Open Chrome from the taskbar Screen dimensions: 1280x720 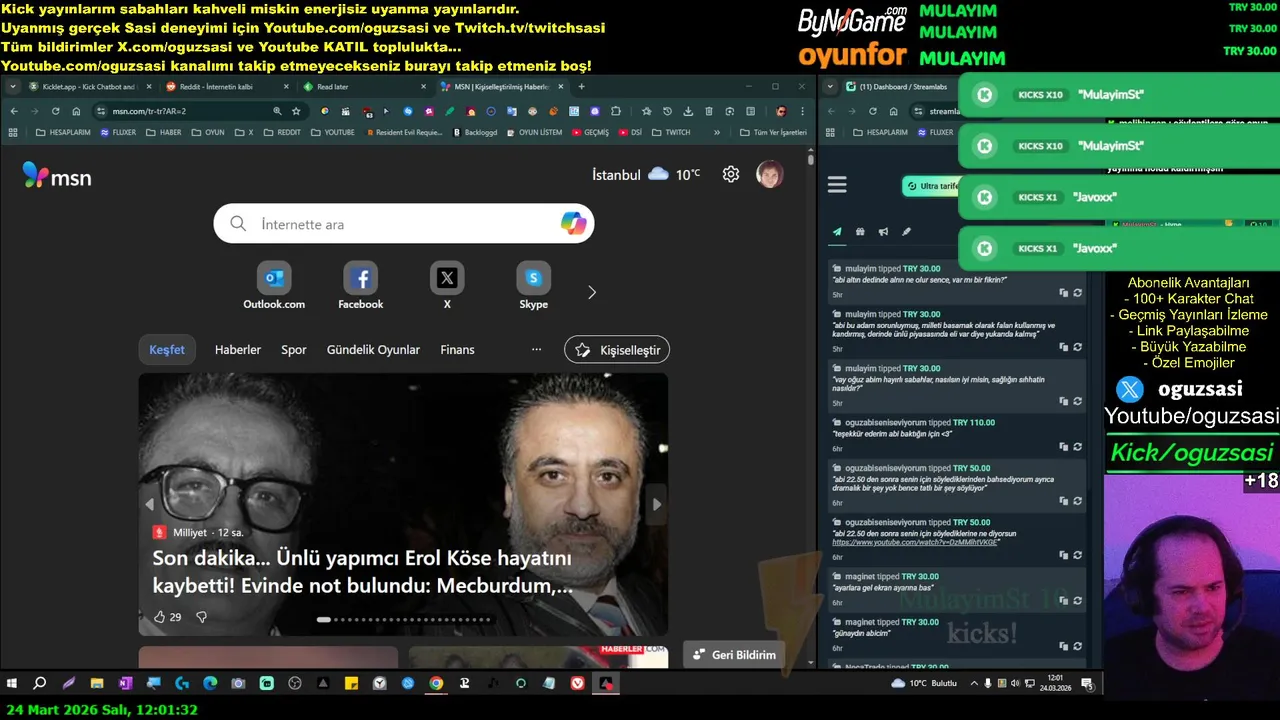tap(436, 683)
